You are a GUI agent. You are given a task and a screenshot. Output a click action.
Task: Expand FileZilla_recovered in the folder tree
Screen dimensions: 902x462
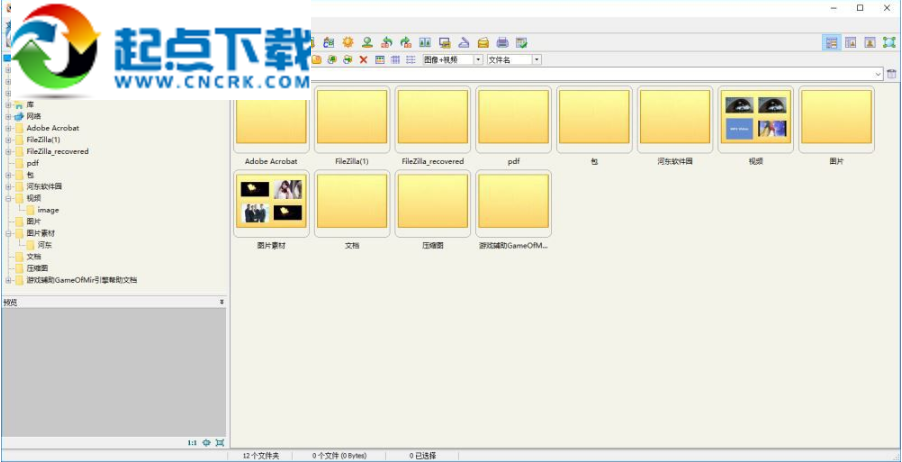(x=8, y=151)
